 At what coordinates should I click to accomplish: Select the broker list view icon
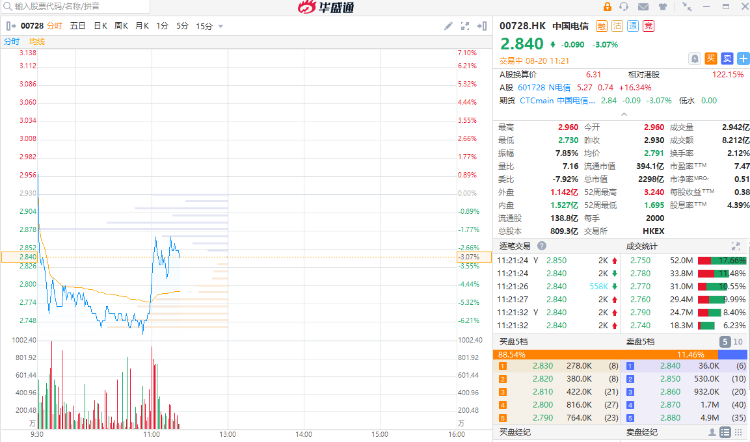pyautogui.click(x=725, y=432)
